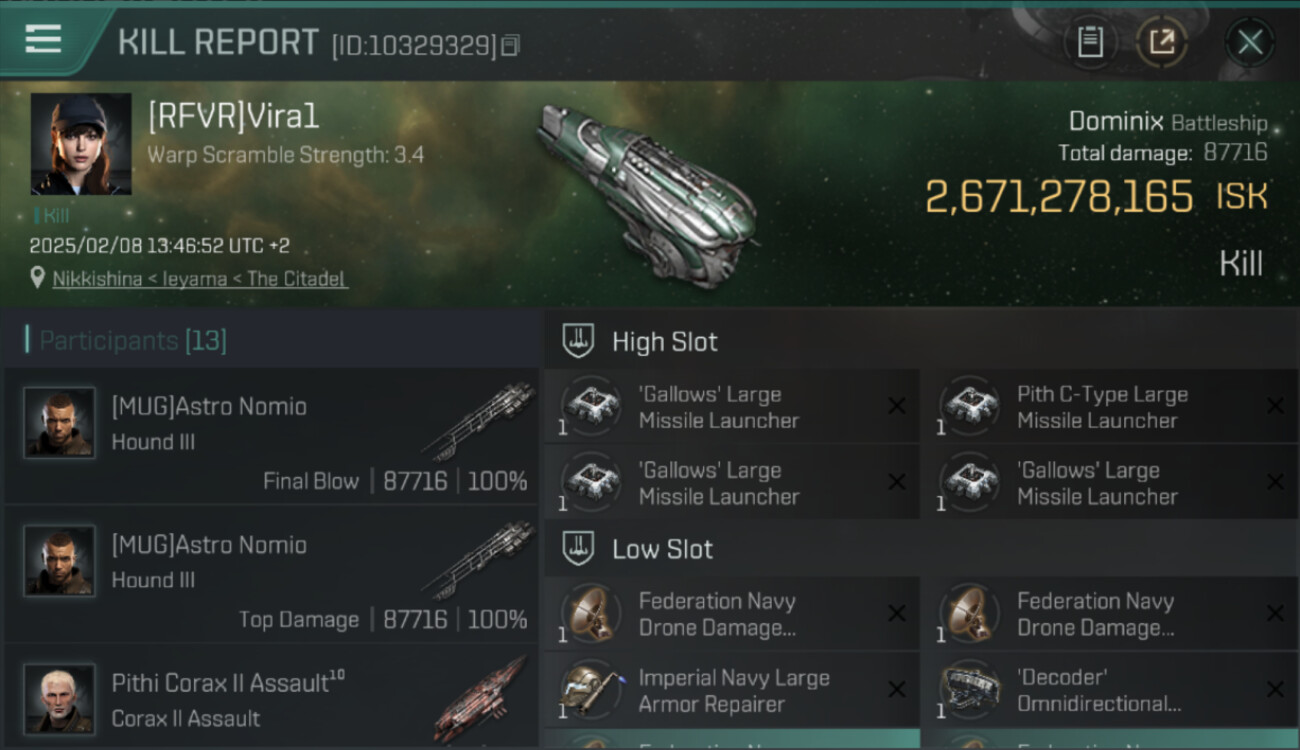1300x750 pixels.
Task: Copy the kill report ID icon
Action: tap(510, 45)
